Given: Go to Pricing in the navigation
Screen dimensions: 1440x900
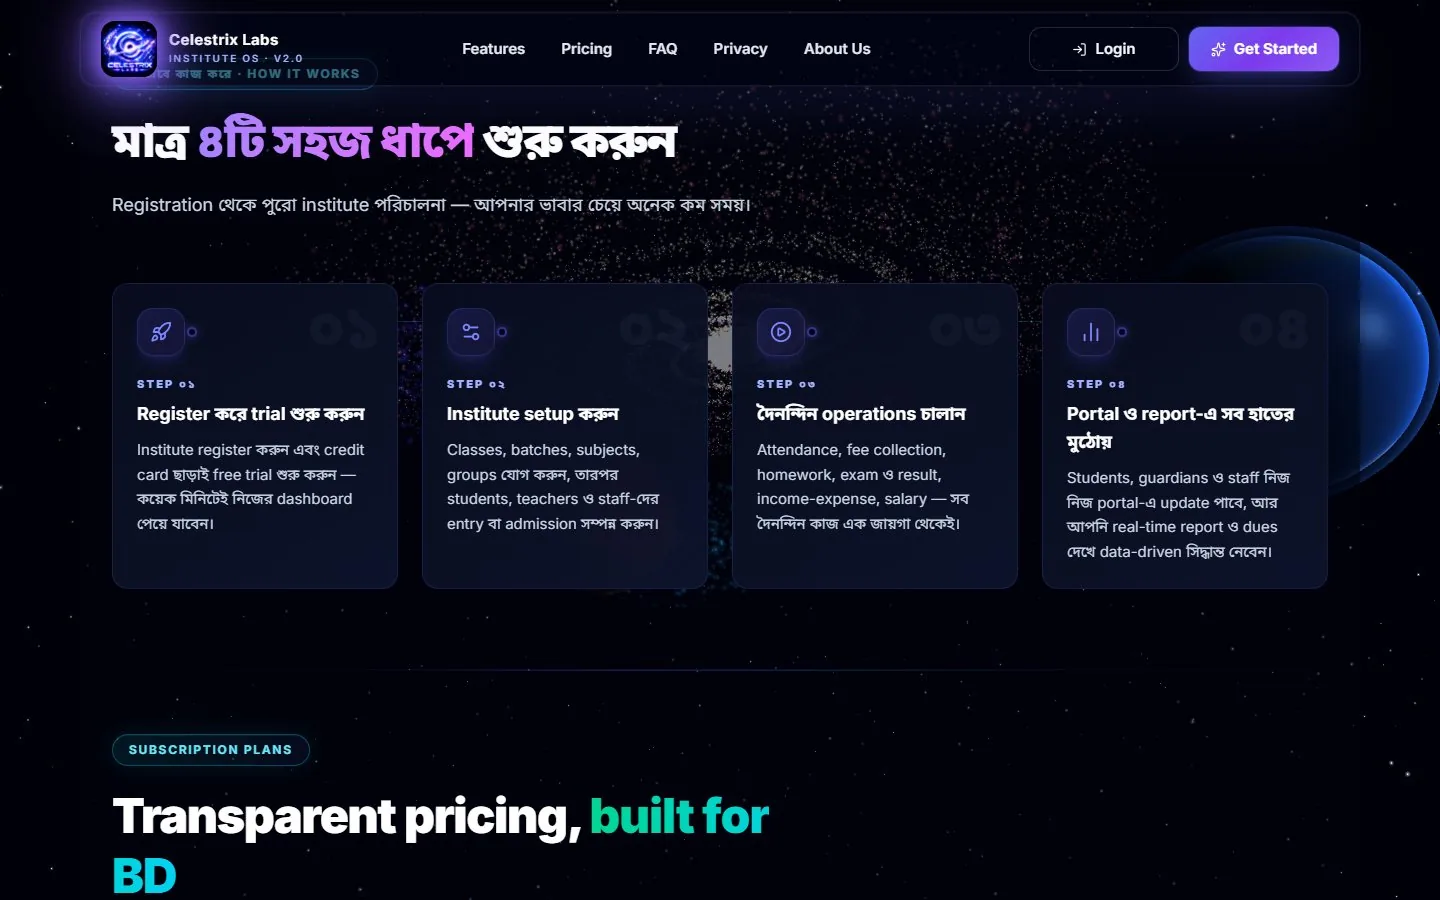Looking at the screenshot, I should pos(586,49).
